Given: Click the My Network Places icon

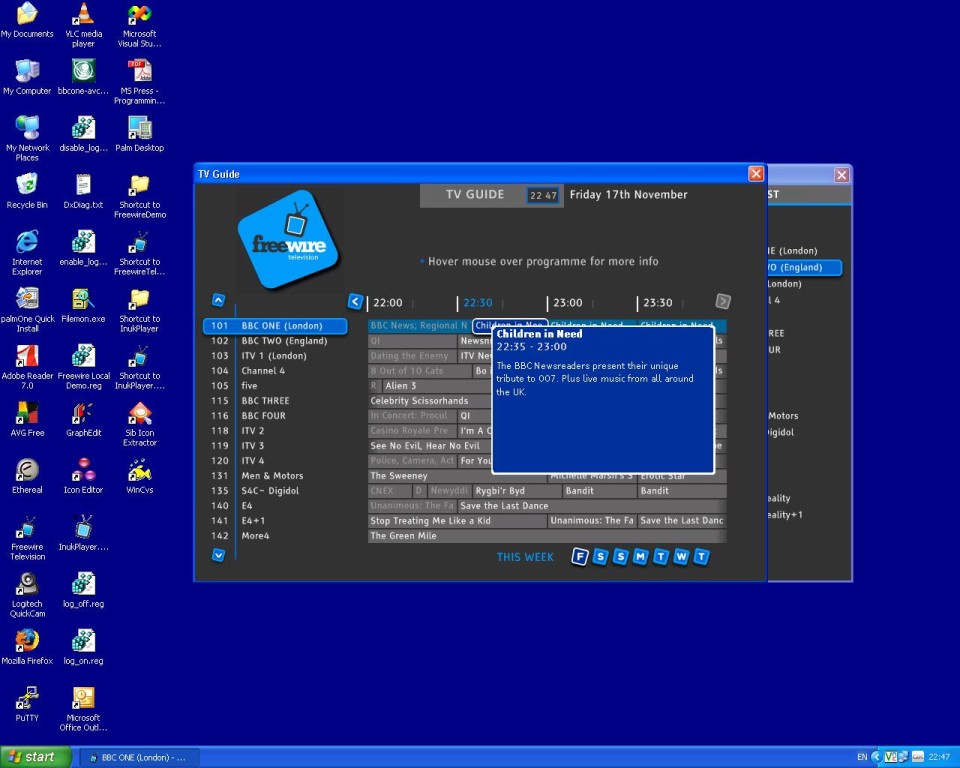Looking at the screenshot, I should (x=28, y=139).
